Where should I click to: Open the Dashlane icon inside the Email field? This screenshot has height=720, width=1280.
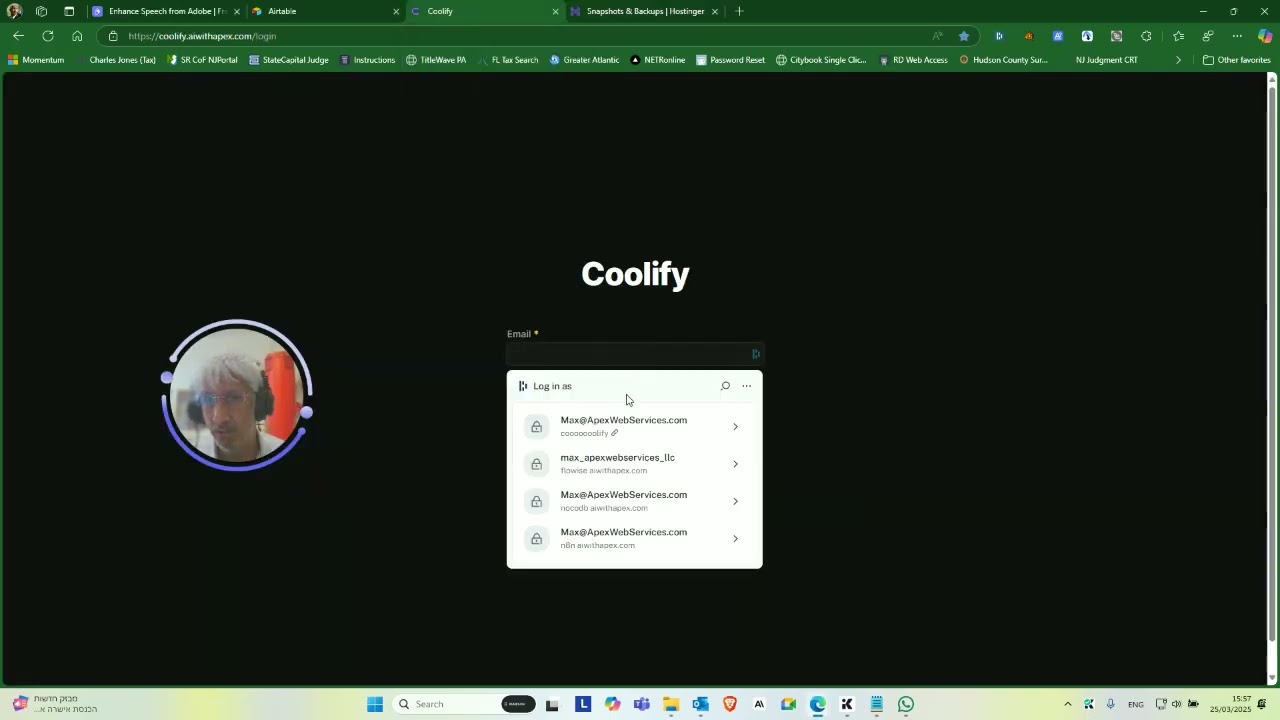coord(755,354)
